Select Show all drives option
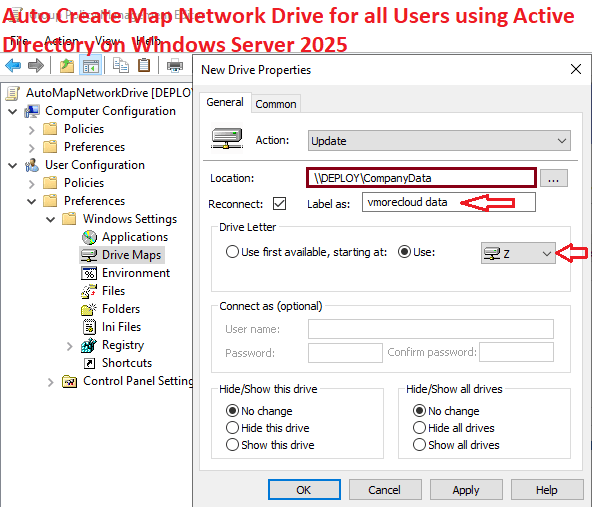592x507 pixels. 419,444
